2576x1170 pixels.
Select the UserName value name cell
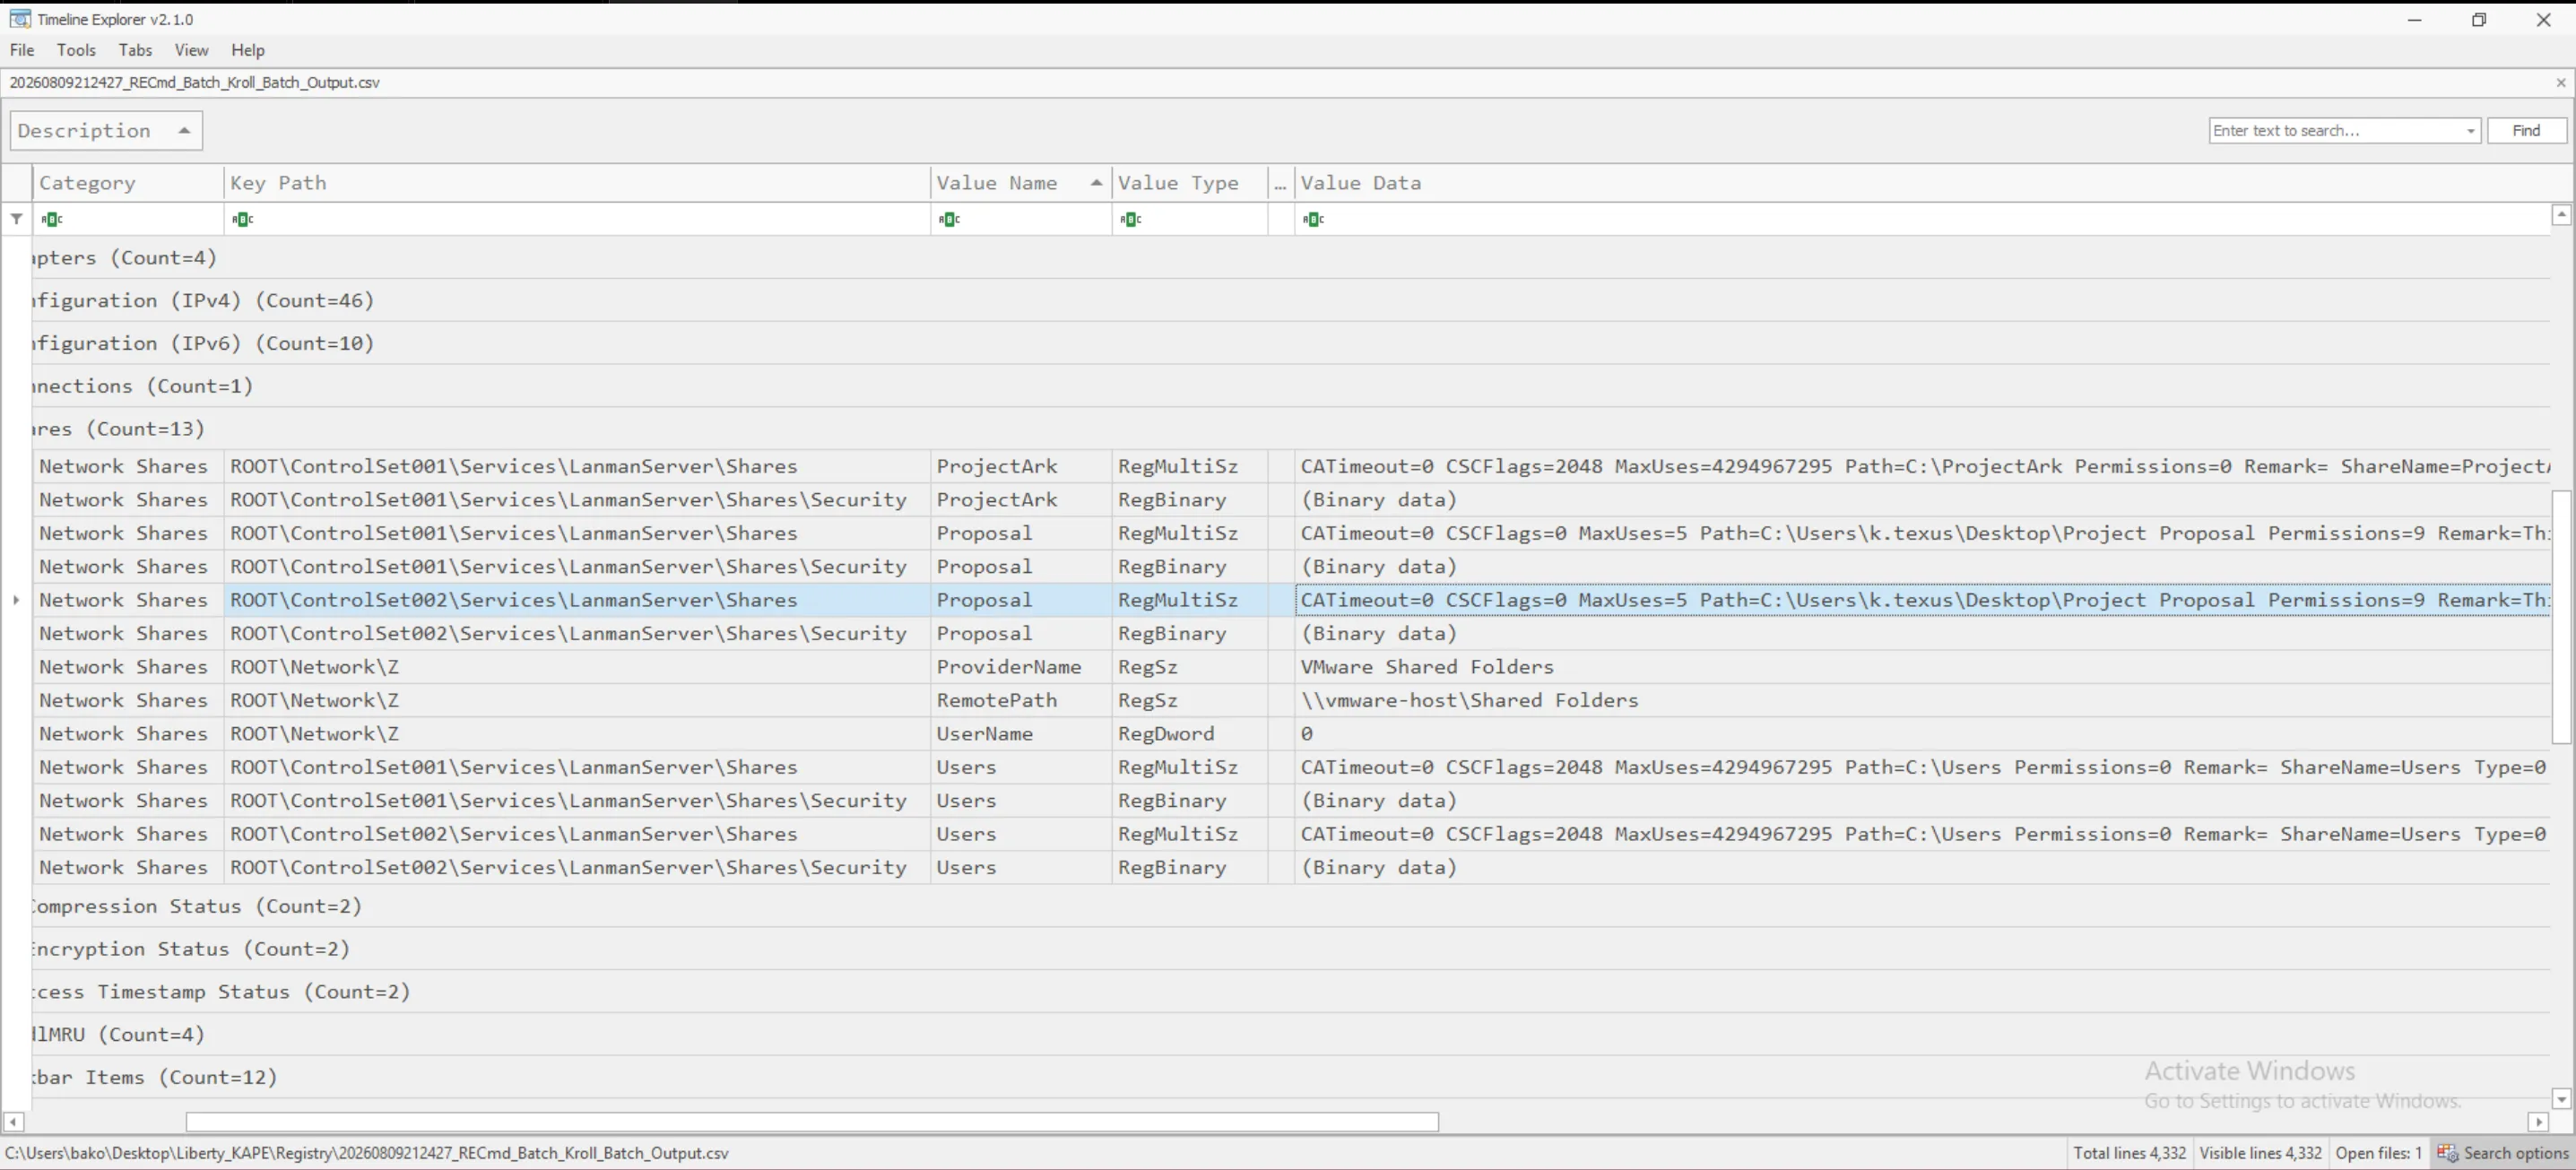coord(1021,733)
